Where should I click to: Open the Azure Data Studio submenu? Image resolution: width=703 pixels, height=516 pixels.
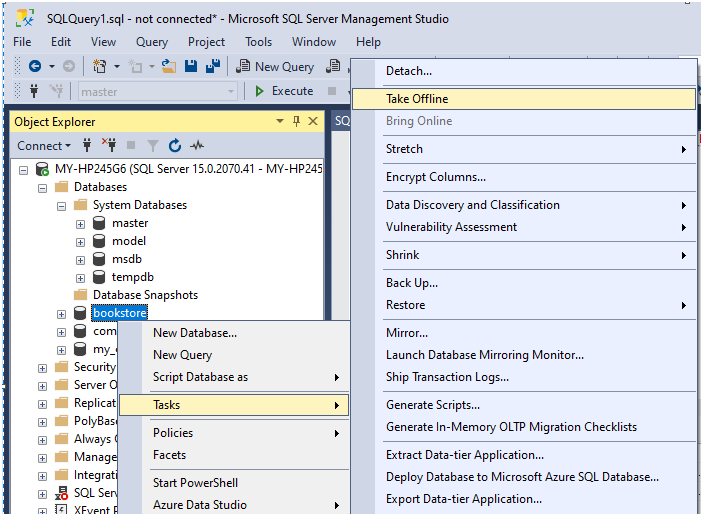click(x=234, y=505)
